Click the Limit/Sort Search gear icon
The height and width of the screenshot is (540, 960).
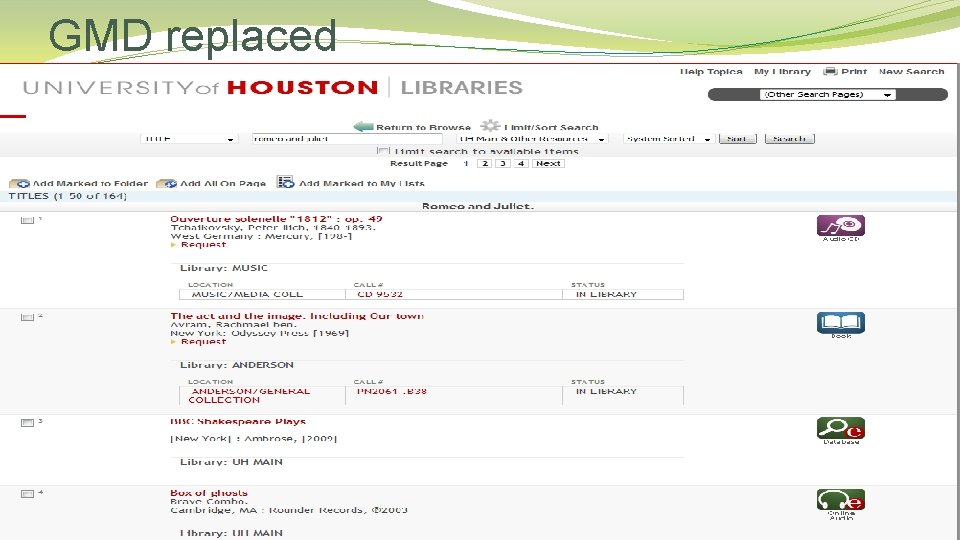point(490,126)
